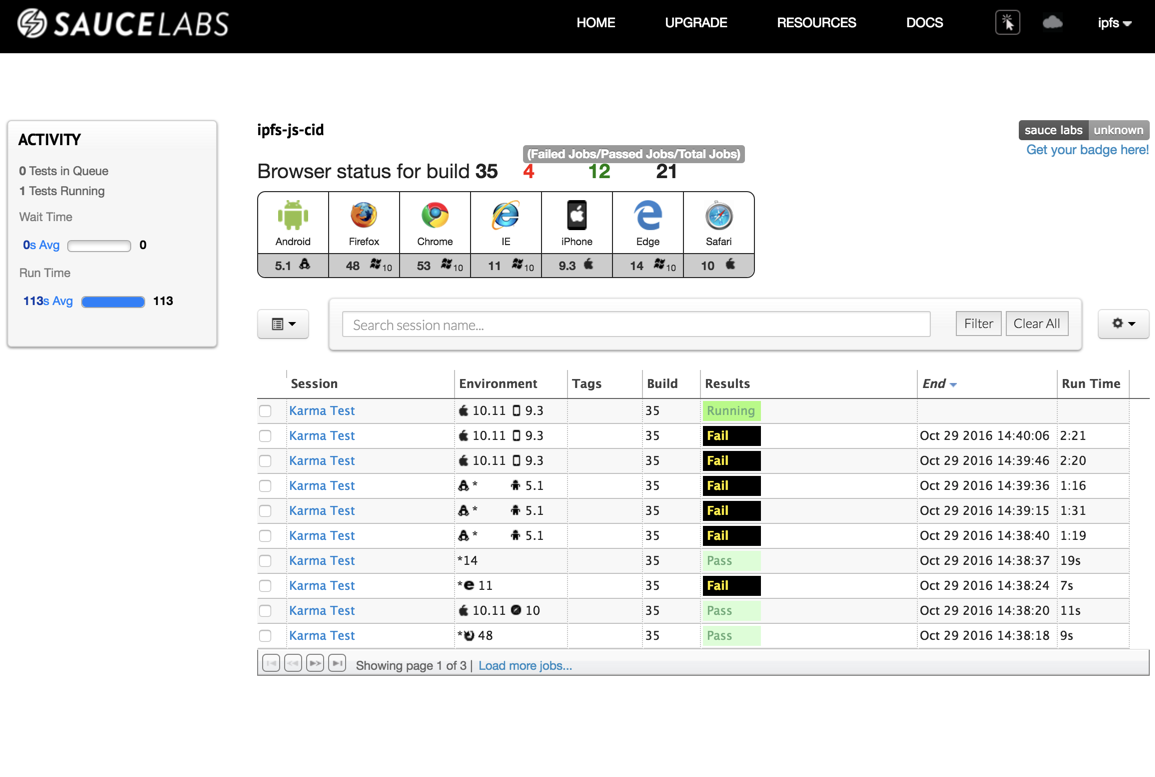Go to HOME in the top navigation
1155x777 pixels.
click(595, 23)
